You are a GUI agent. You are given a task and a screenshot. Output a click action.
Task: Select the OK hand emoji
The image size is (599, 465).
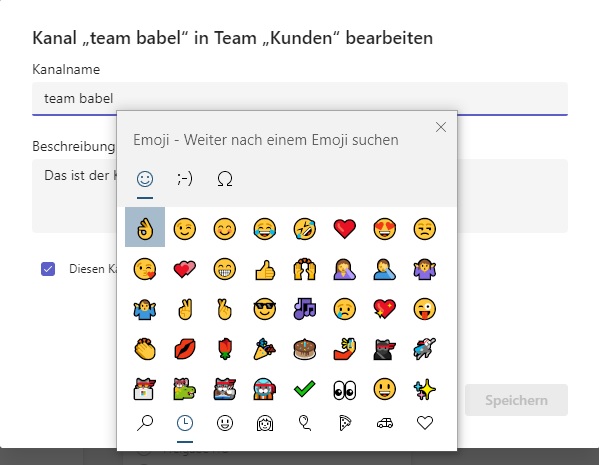pos(145,227)
